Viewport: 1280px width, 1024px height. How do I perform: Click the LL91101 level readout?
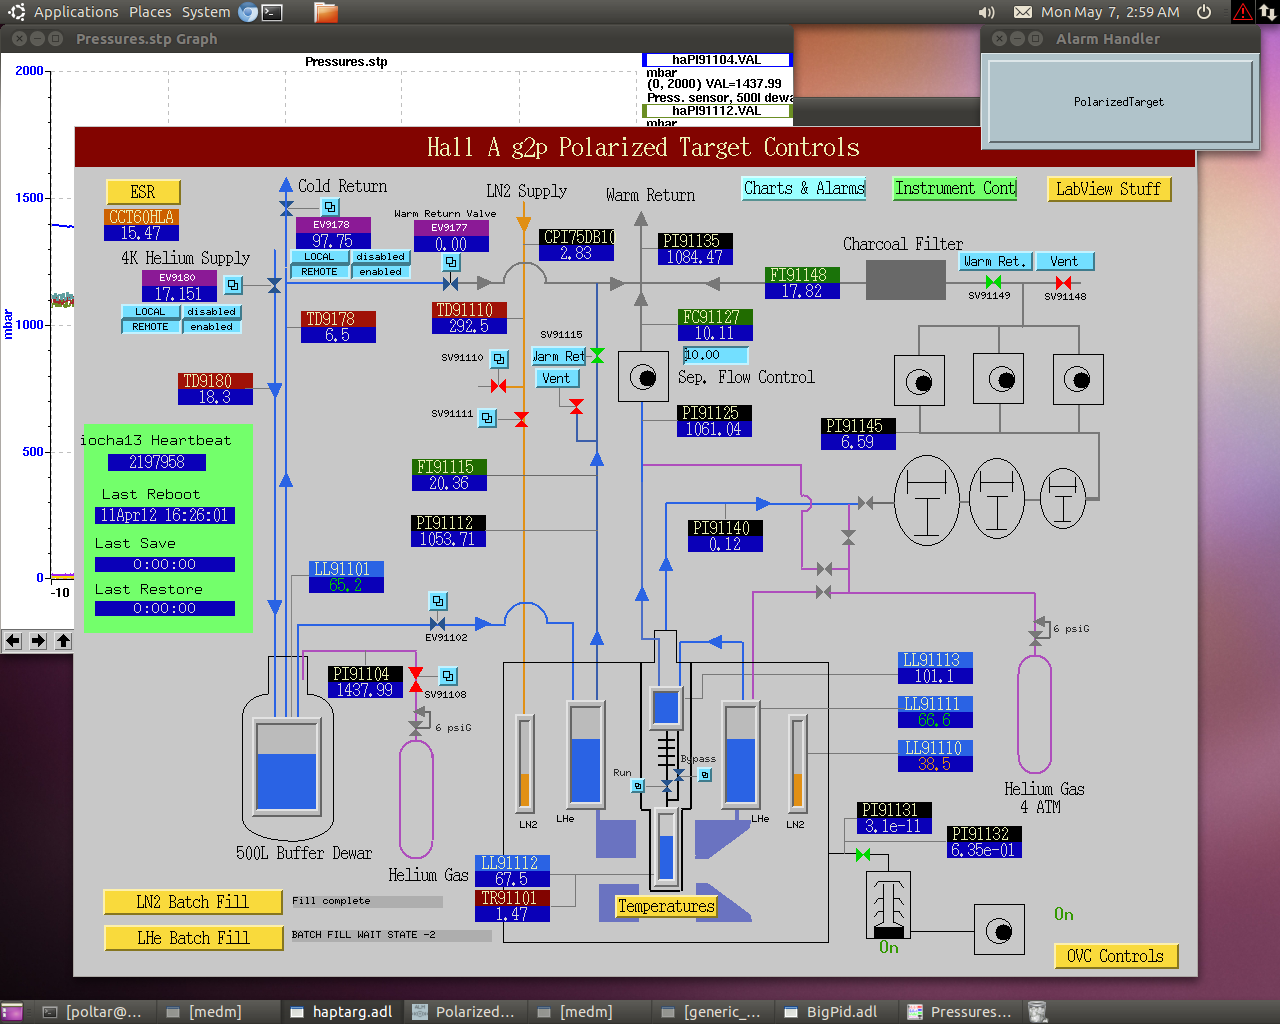tap(346, 585)
